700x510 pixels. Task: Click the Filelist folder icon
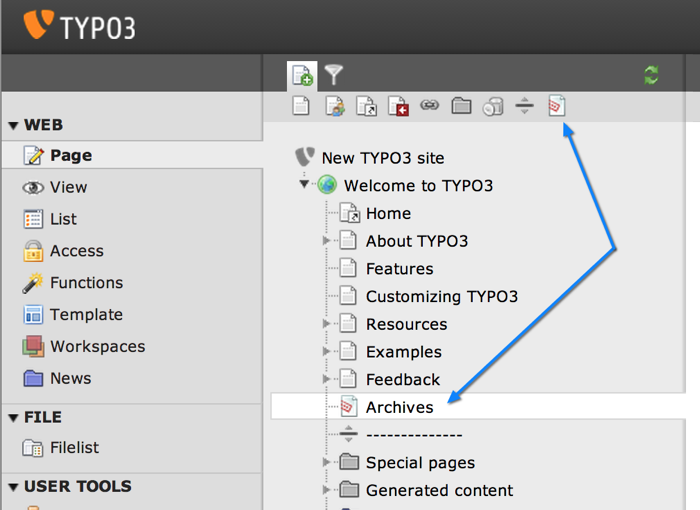coord(33,448)
